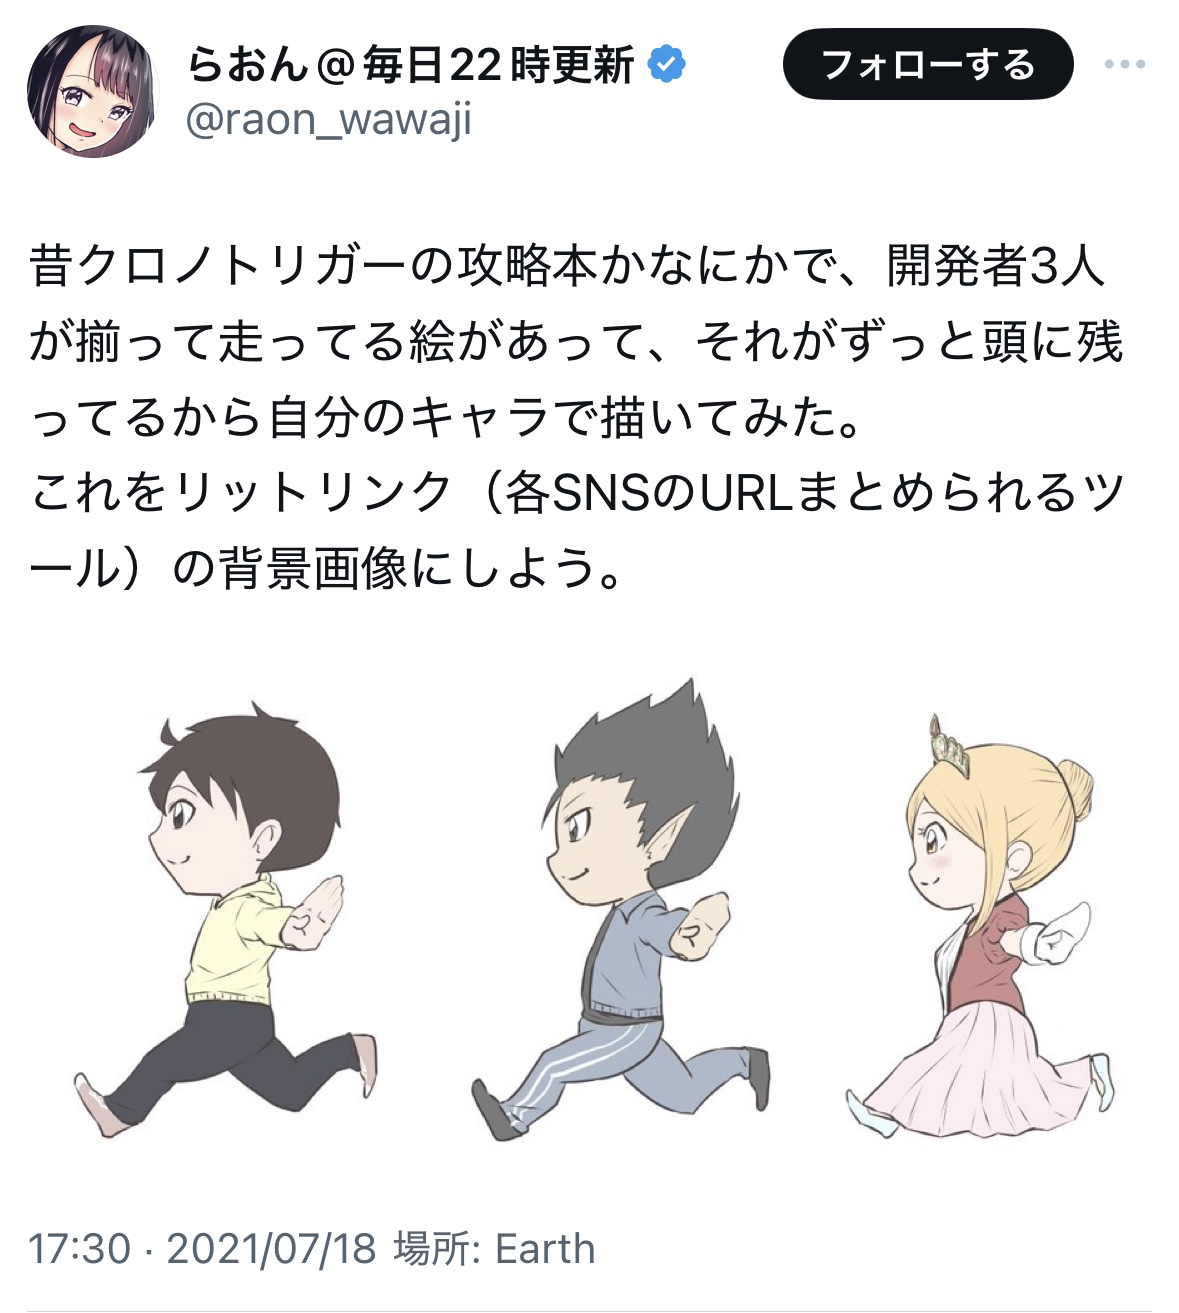Open the 17:30 post timestamp
The height and width of the screenshot is (1313, 1179).
pyautogui.click(x=79, y=1249)
